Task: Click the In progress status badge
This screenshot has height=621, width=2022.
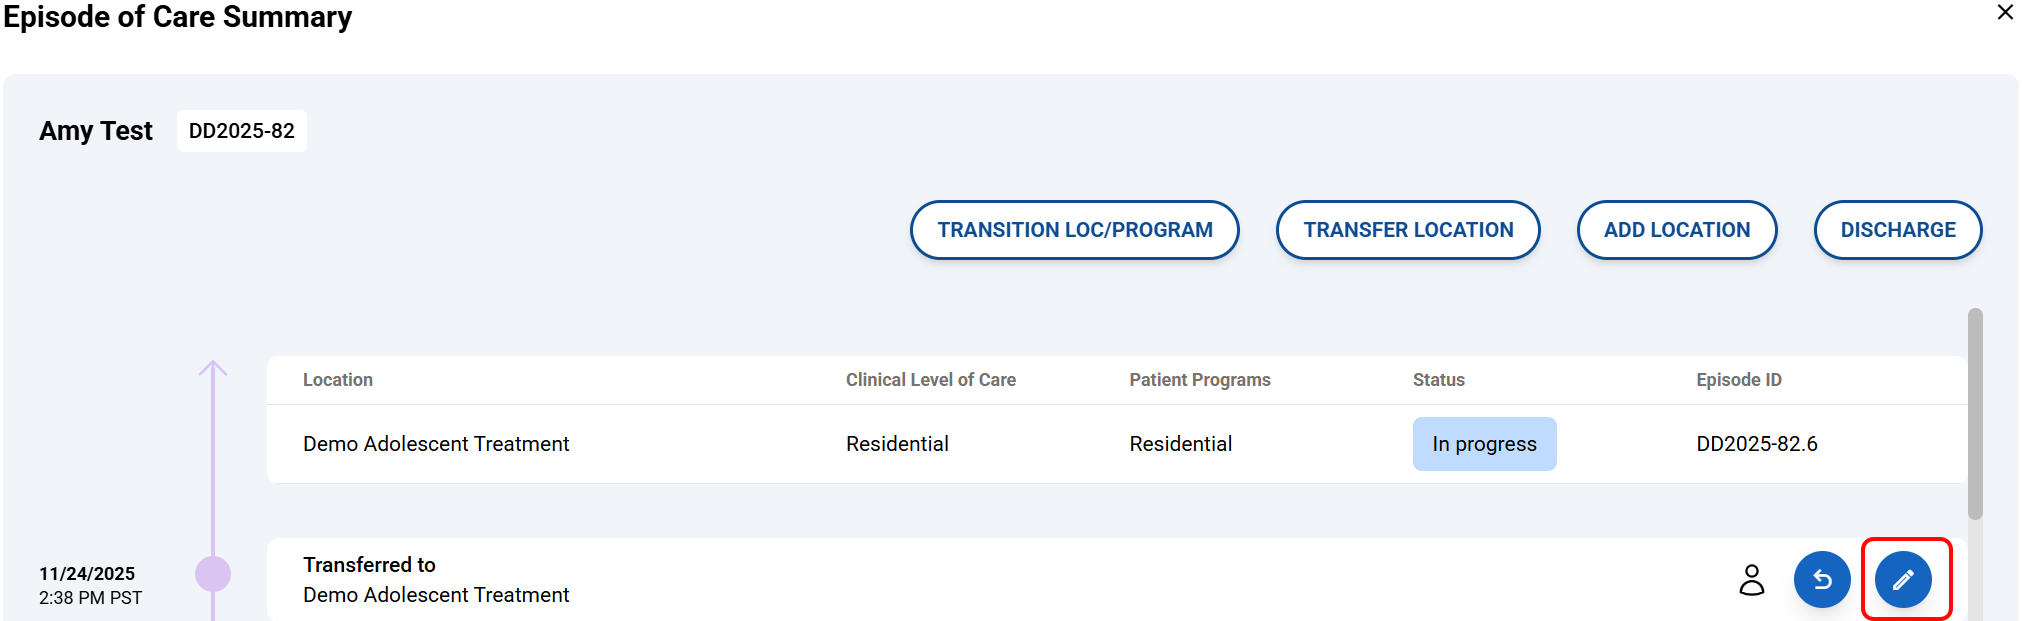Action: coord(1484,444)
